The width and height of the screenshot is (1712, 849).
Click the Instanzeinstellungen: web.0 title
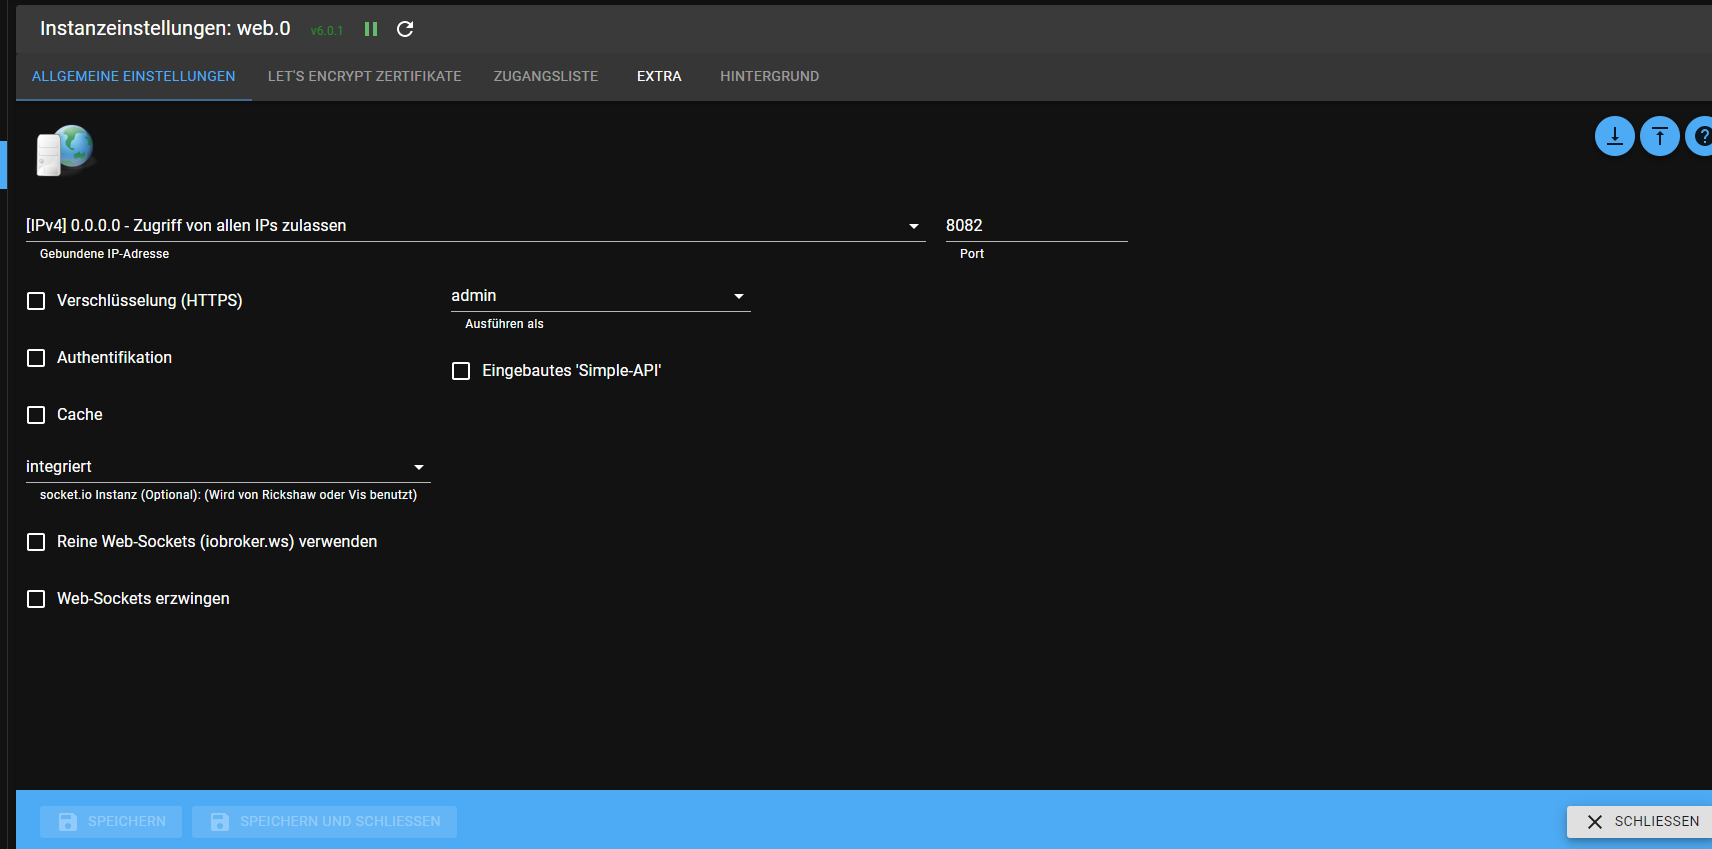coord(165,28)
